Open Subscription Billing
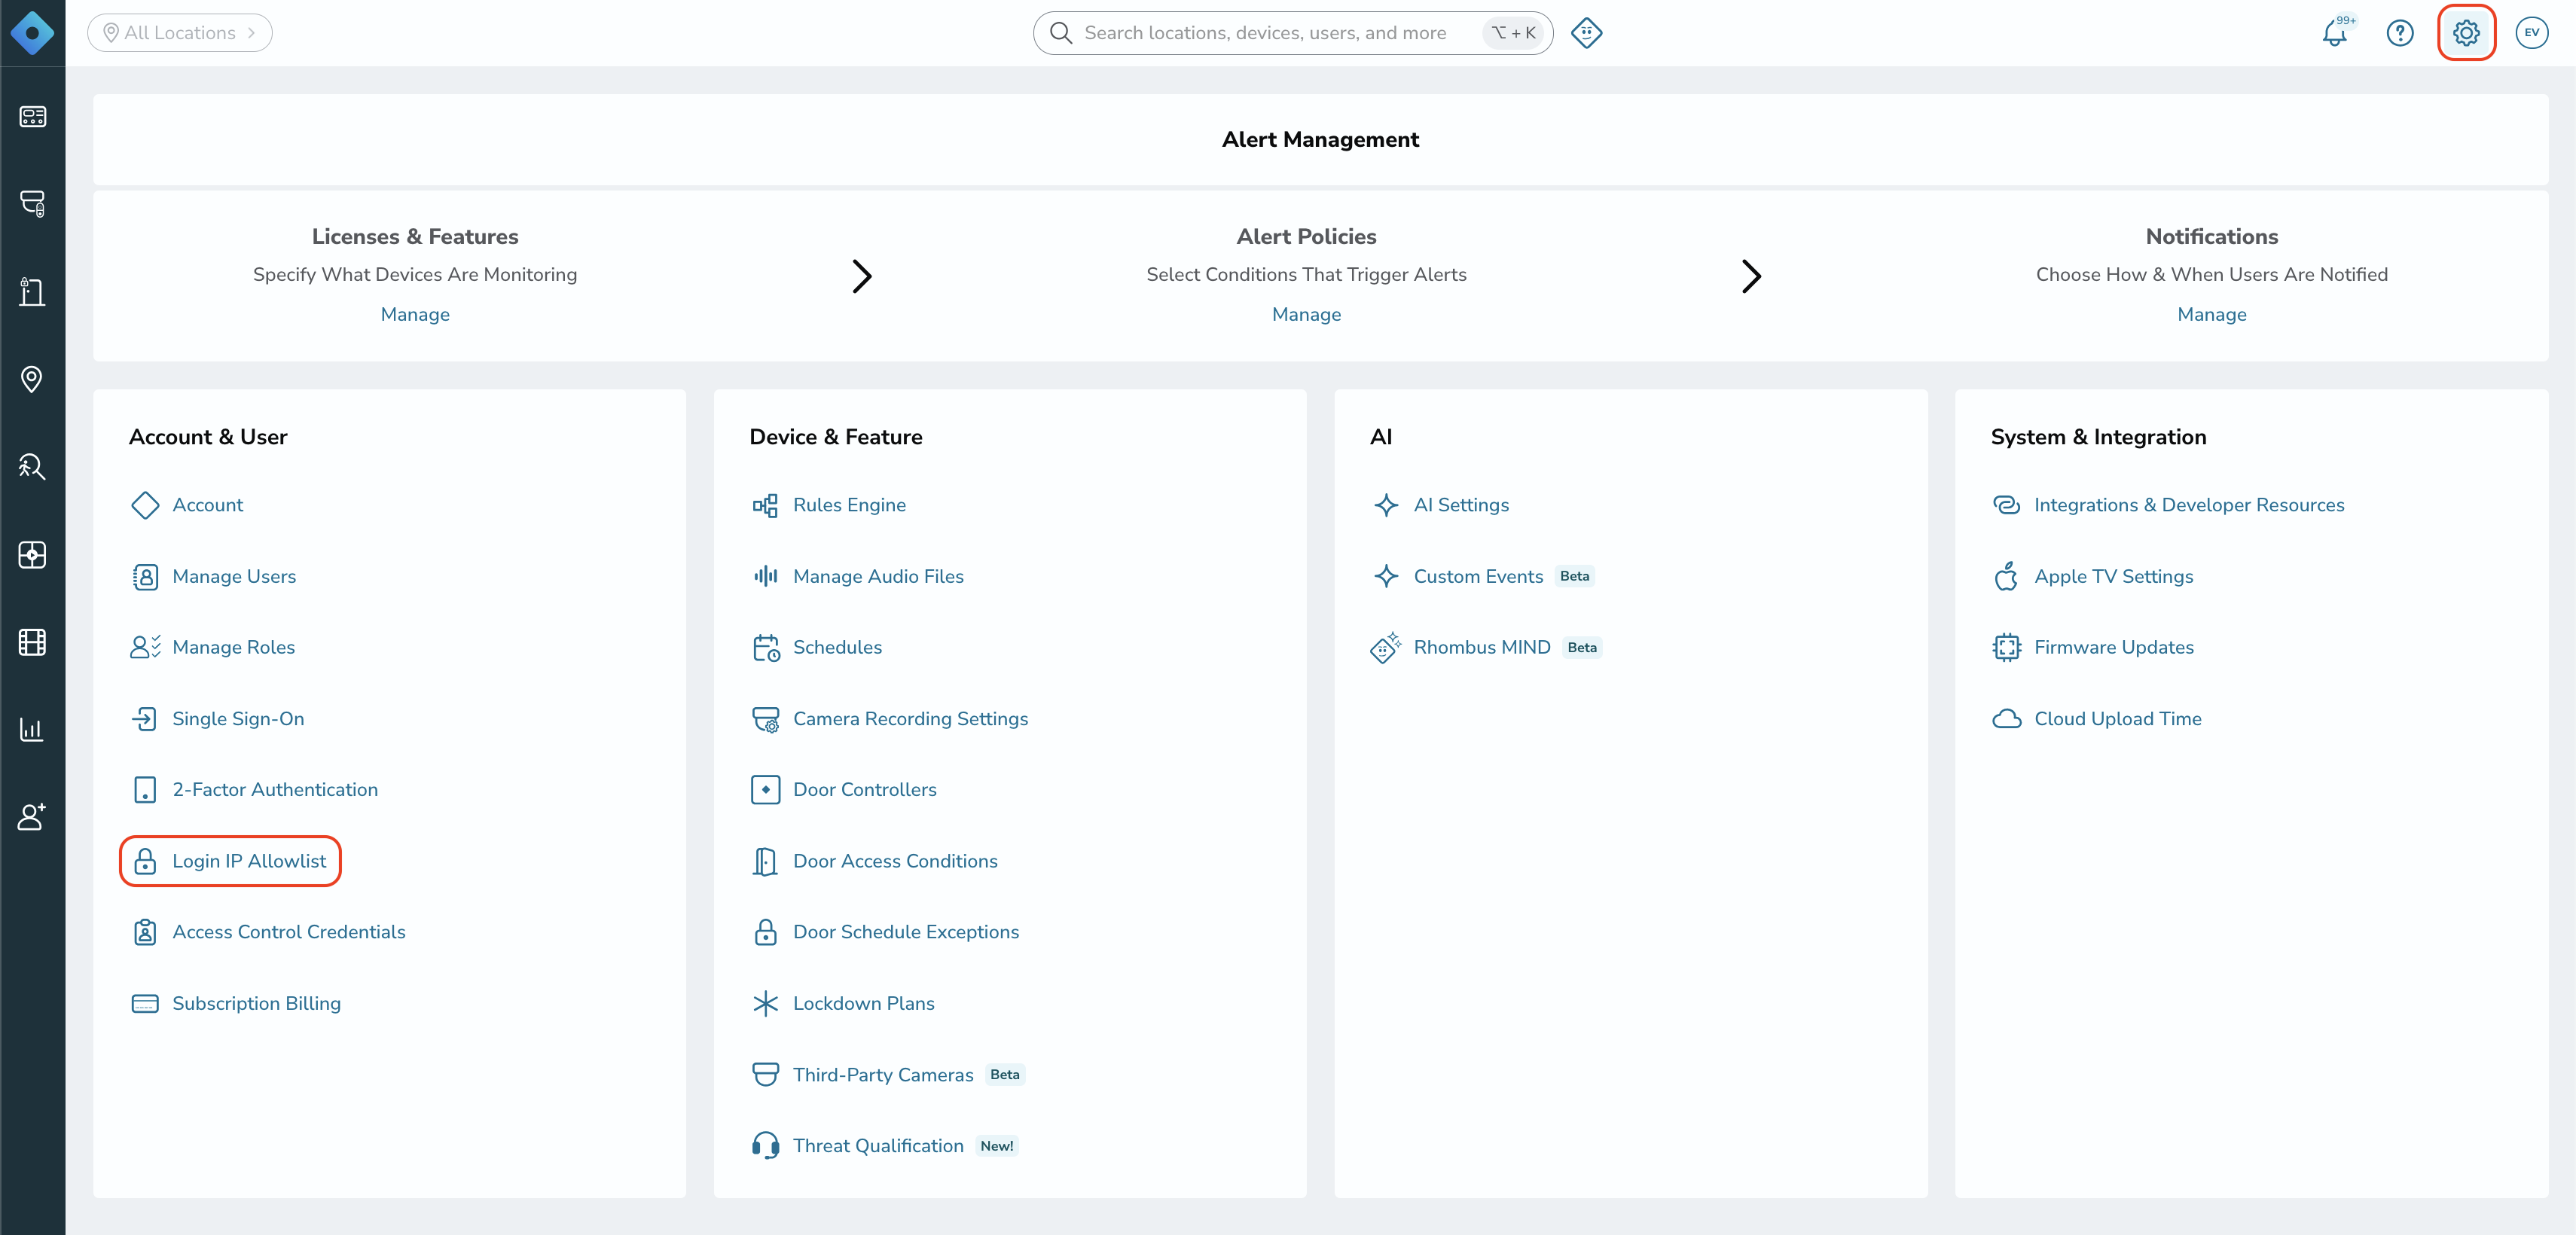The height and width of the screenshot is (1235, 2576). tap(236, 1003)
